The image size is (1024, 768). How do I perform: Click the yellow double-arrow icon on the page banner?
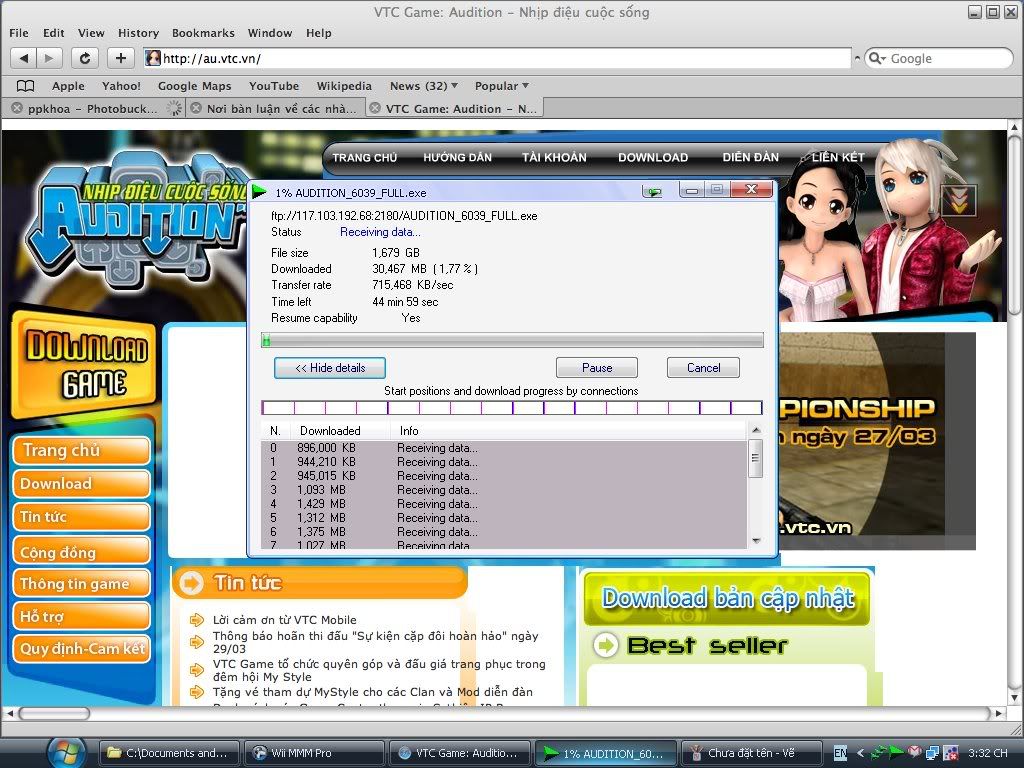959,200
